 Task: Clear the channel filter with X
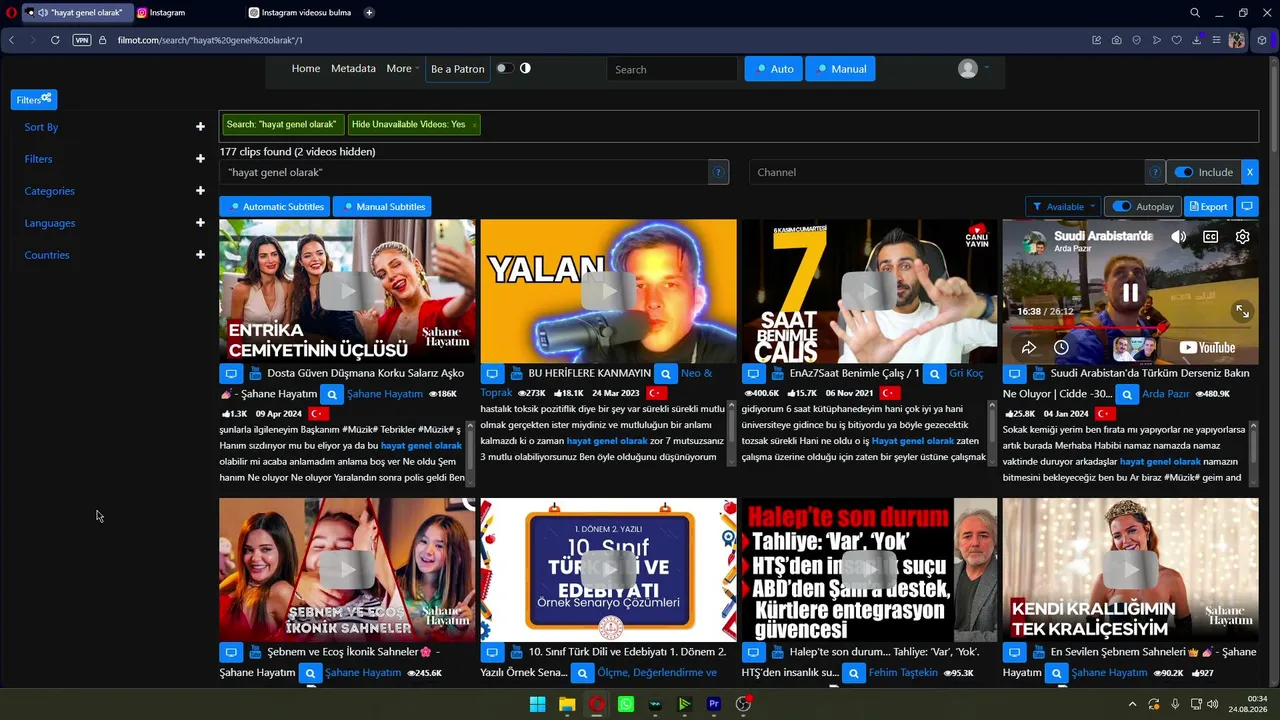(x=1249, y=172)
